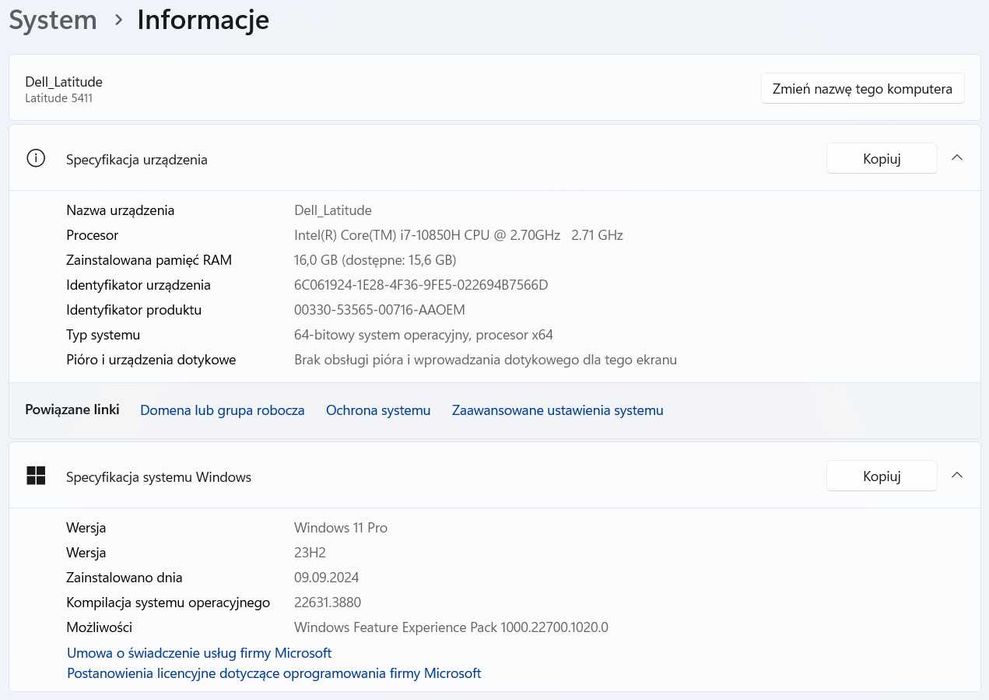Collapse the Specyfikacja systemu Windows section chevron
The image size is (989, 700).
(x=957, y=475)
